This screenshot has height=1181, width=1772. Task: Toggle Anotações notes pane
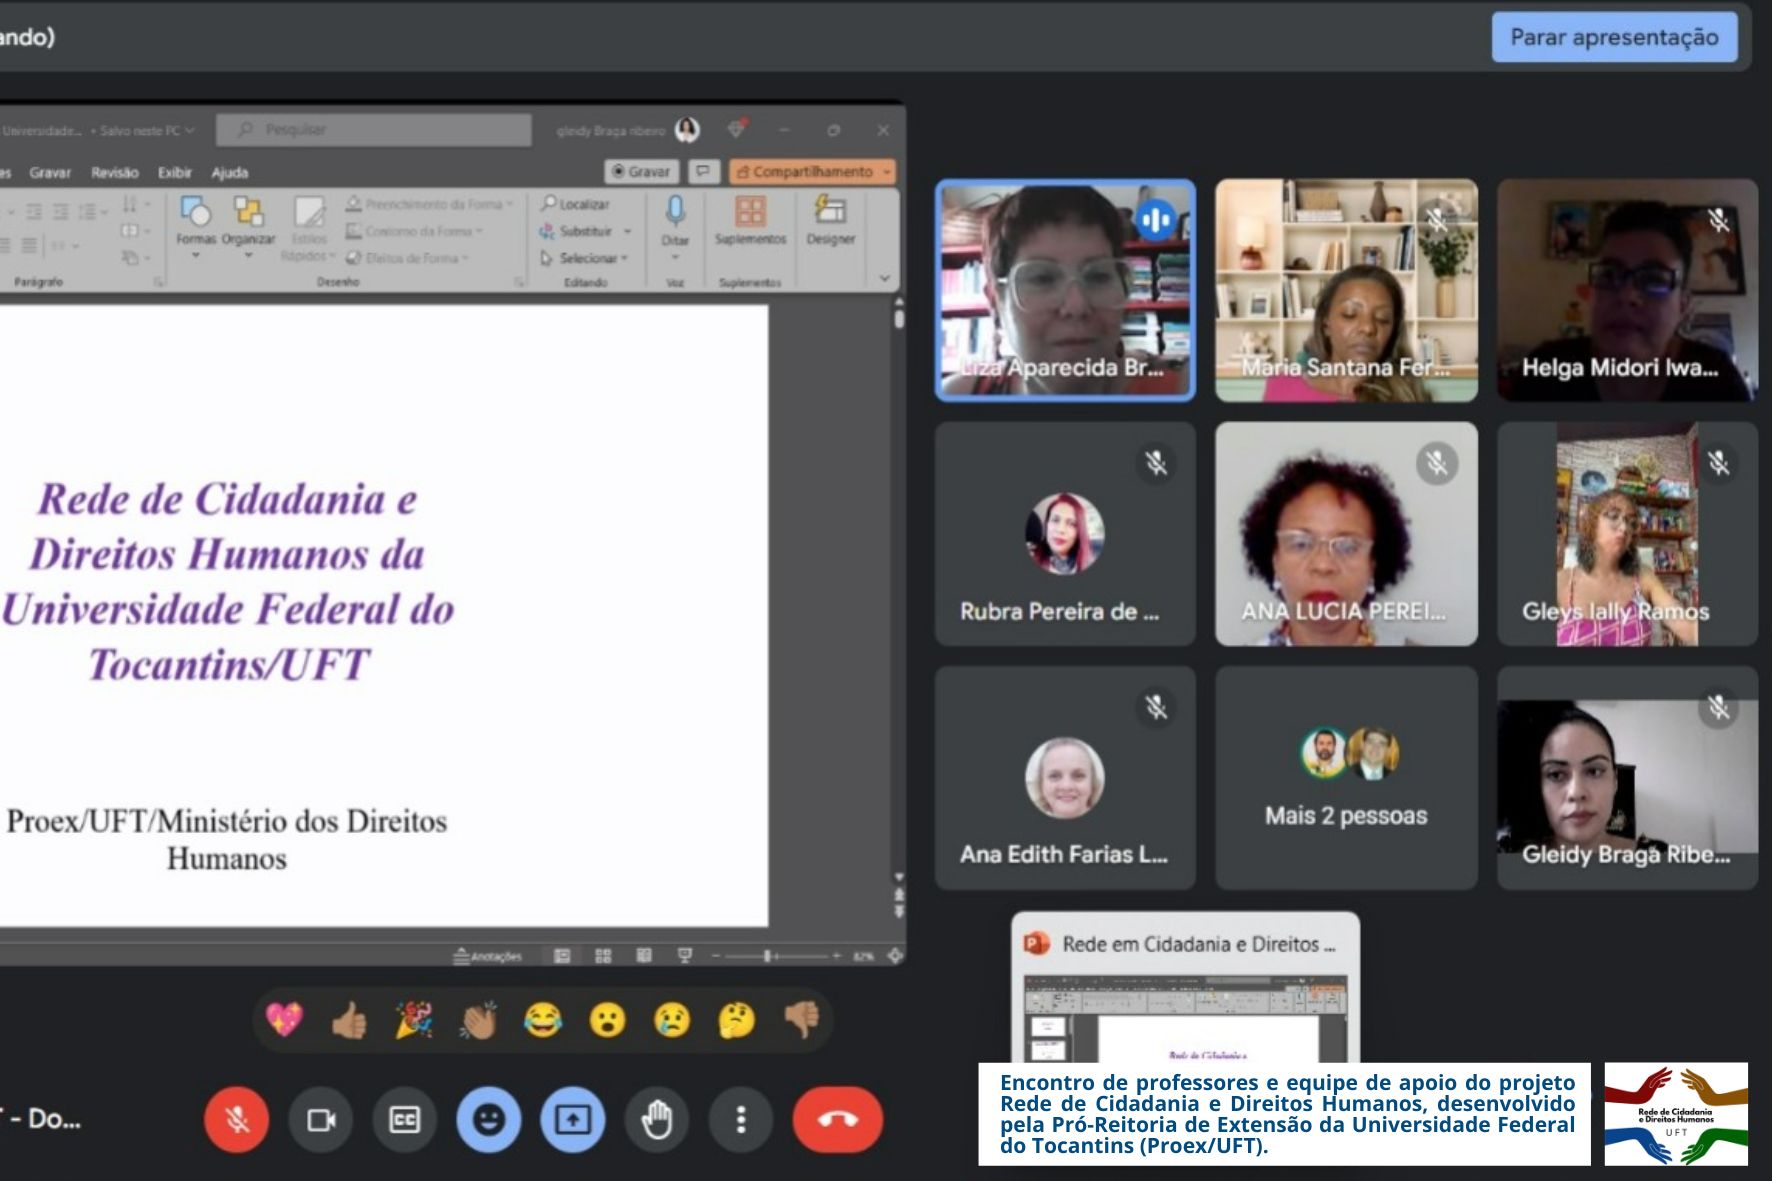488,956
